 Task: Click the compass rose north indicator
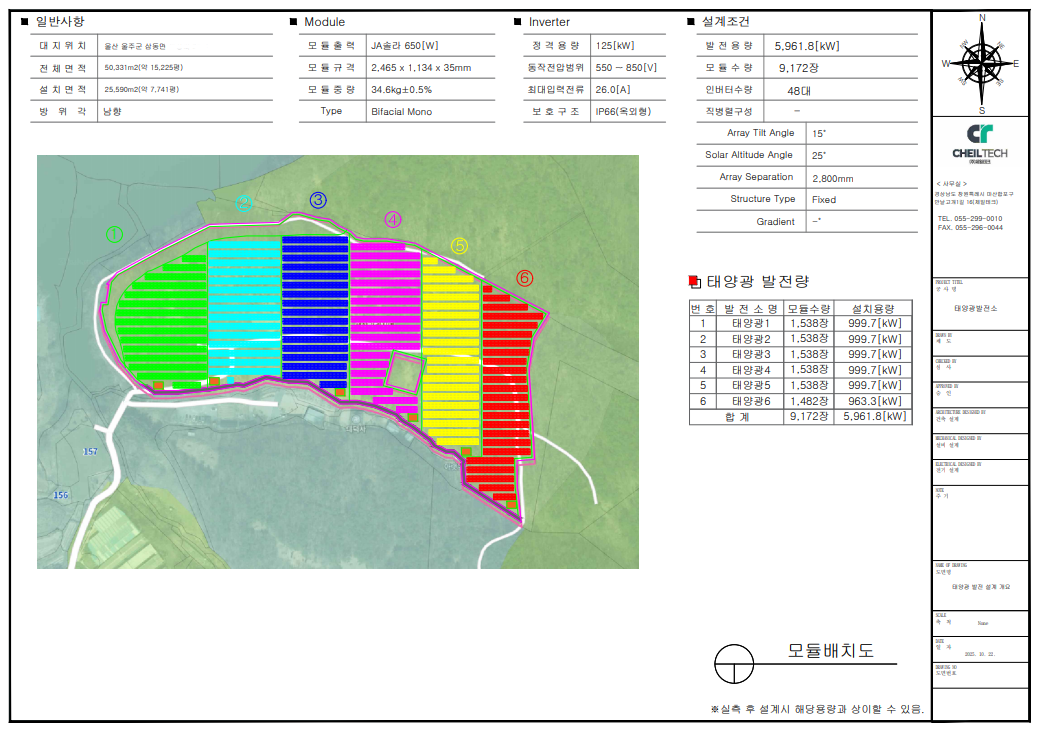click(x=982, y=18)
